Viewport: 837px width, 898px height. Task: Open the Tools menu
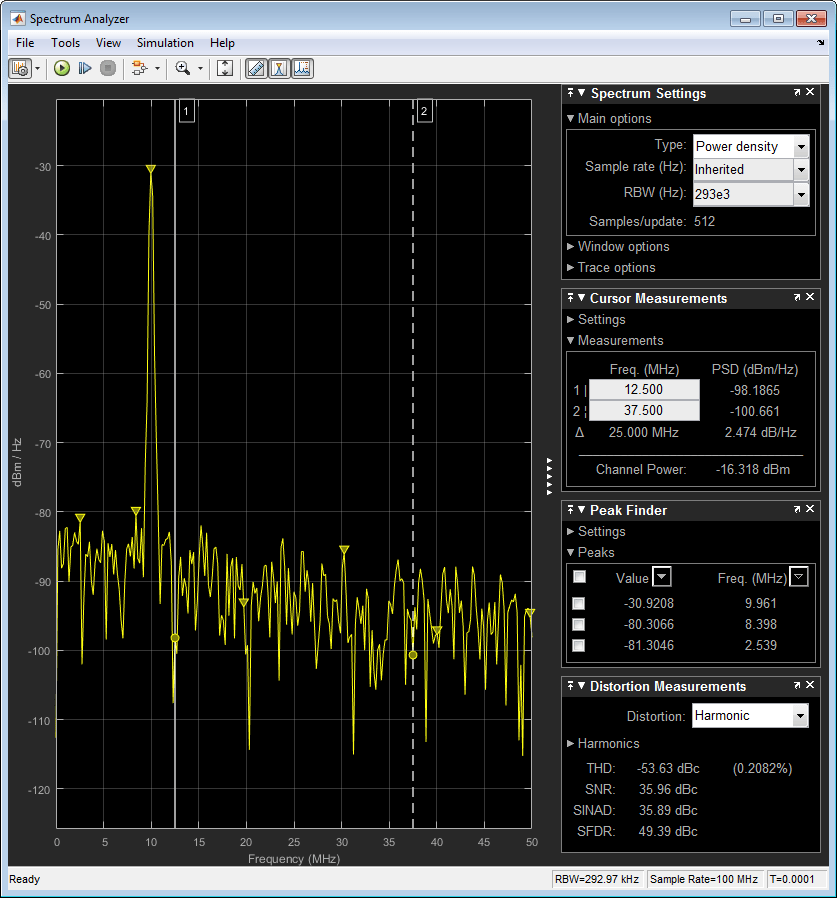tap(65, 43)
